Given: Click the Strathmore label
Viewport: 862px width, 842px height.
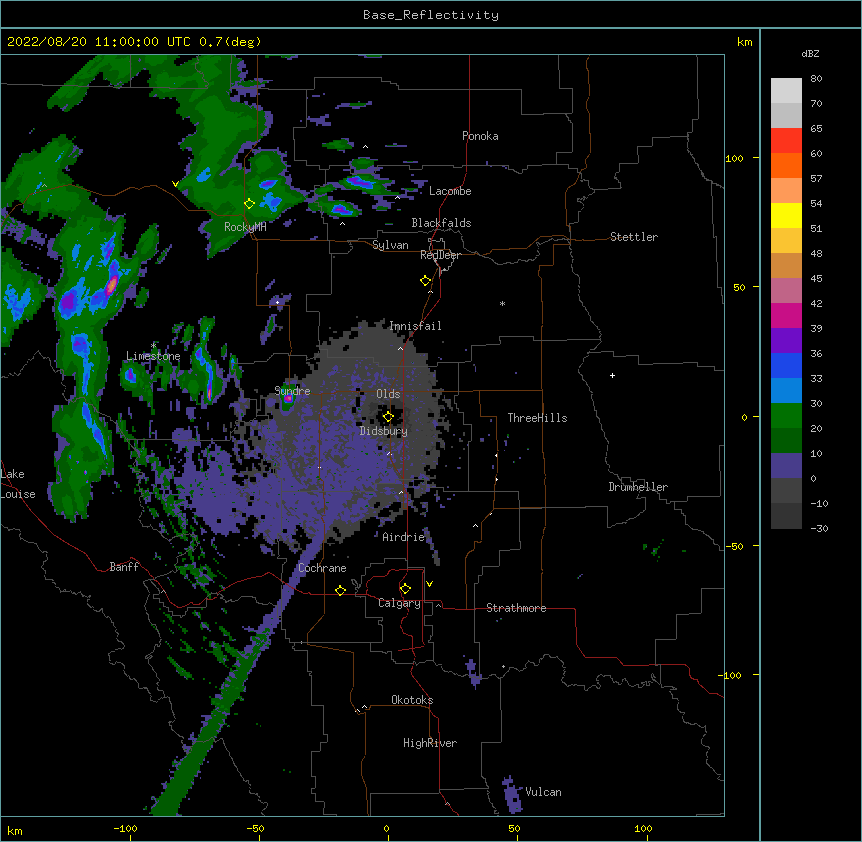Looking at the screenshot, I should [x=516, y=608].
